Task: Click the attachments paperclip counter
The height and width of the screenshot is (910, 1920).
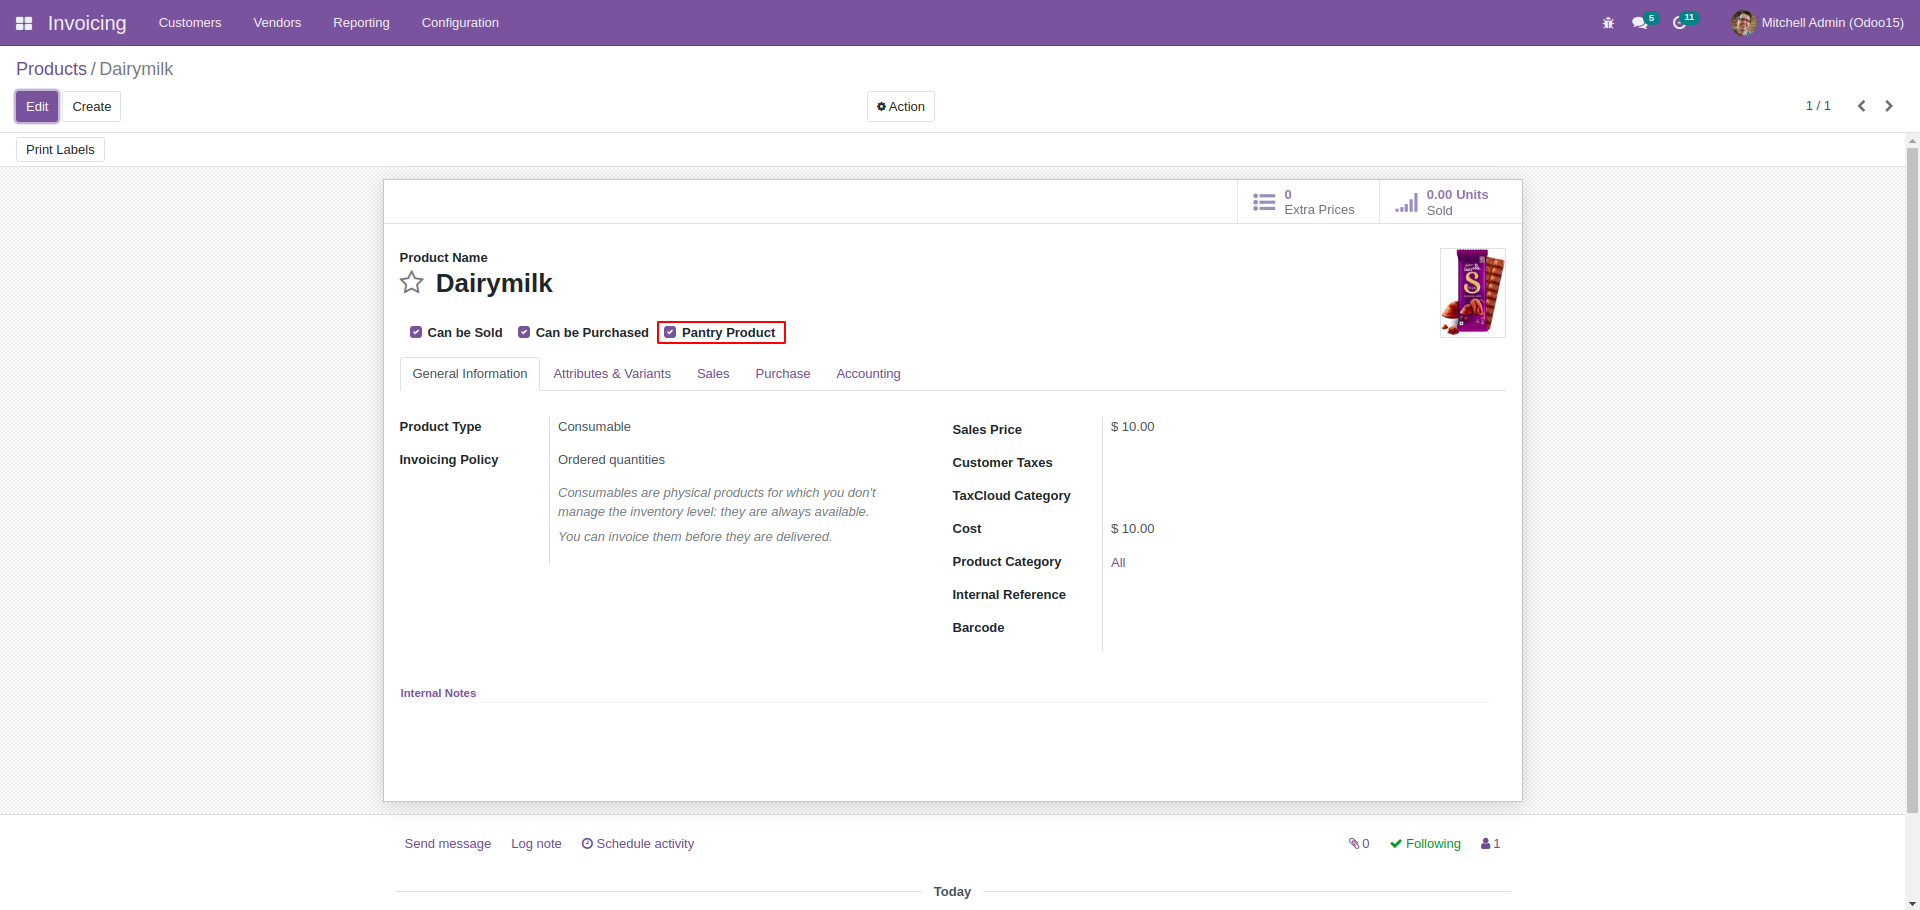Action: [x=1359, y=844]
